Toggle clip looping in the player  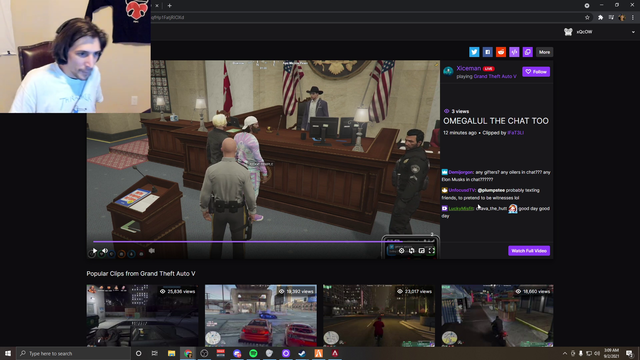click(411, 251)
